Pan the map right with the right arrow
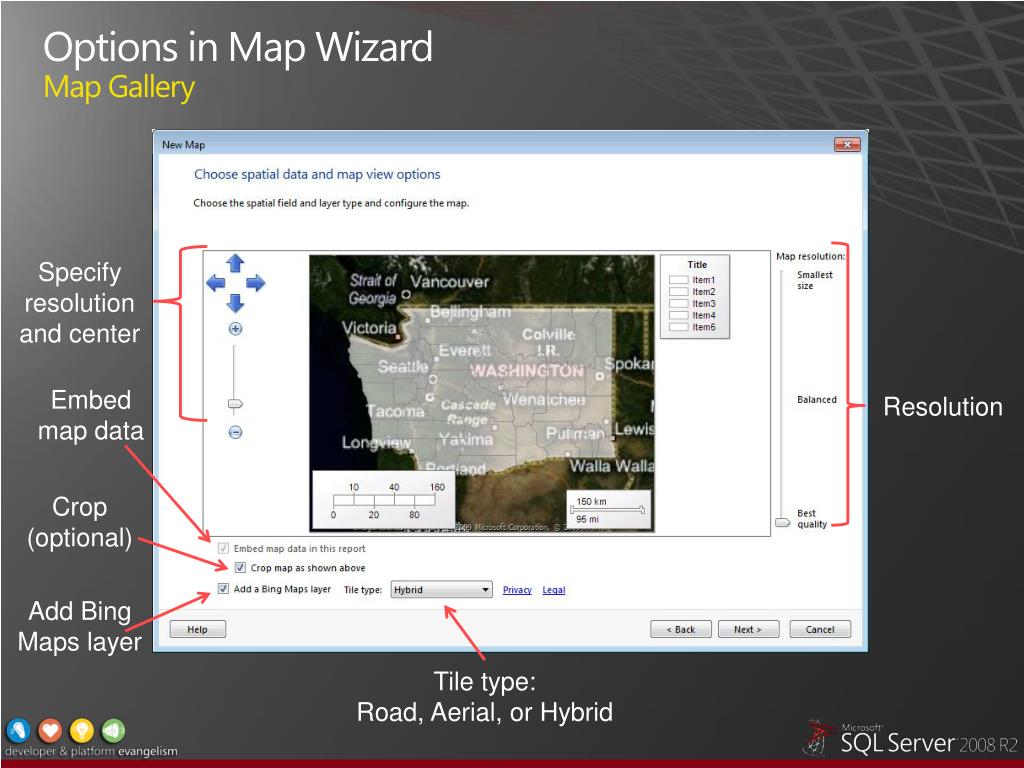 coord(255,283)
